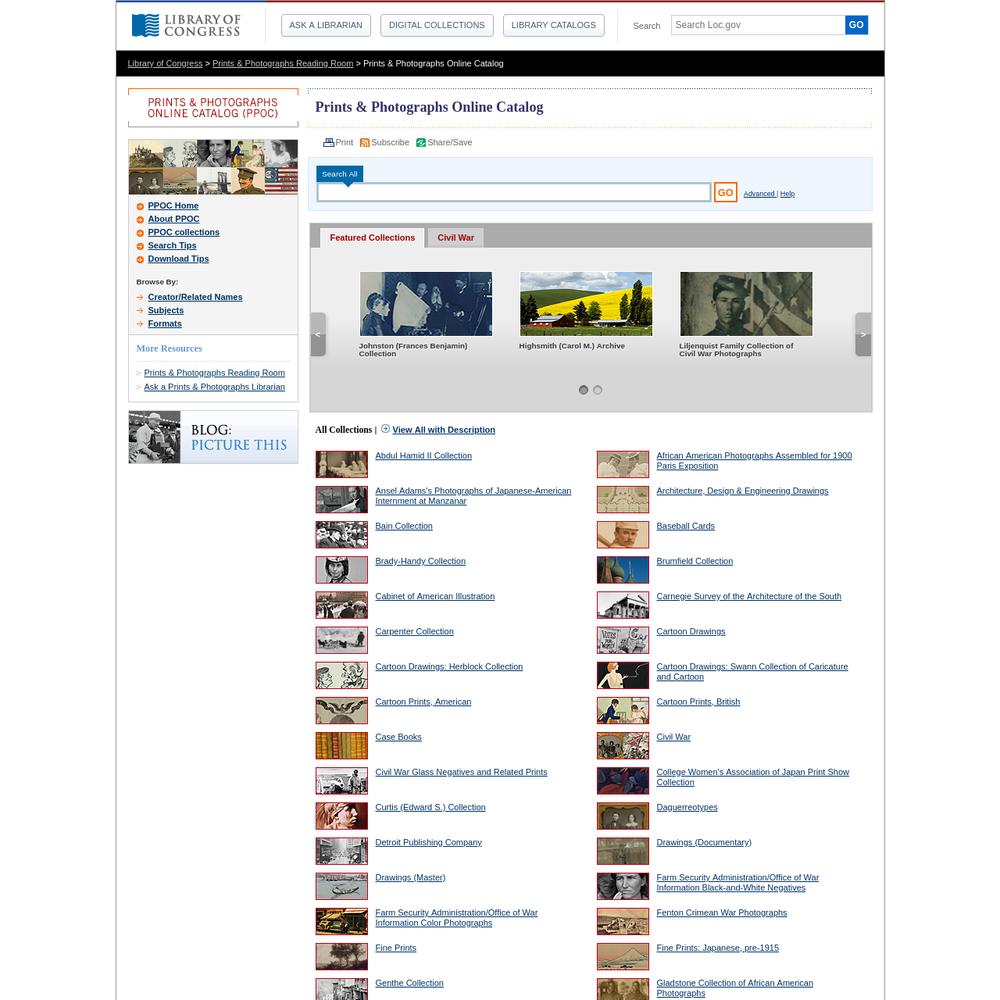This screenshot has width=1000, height=1000.
Task: Select first carousel page dot
Action: point(583,390)
